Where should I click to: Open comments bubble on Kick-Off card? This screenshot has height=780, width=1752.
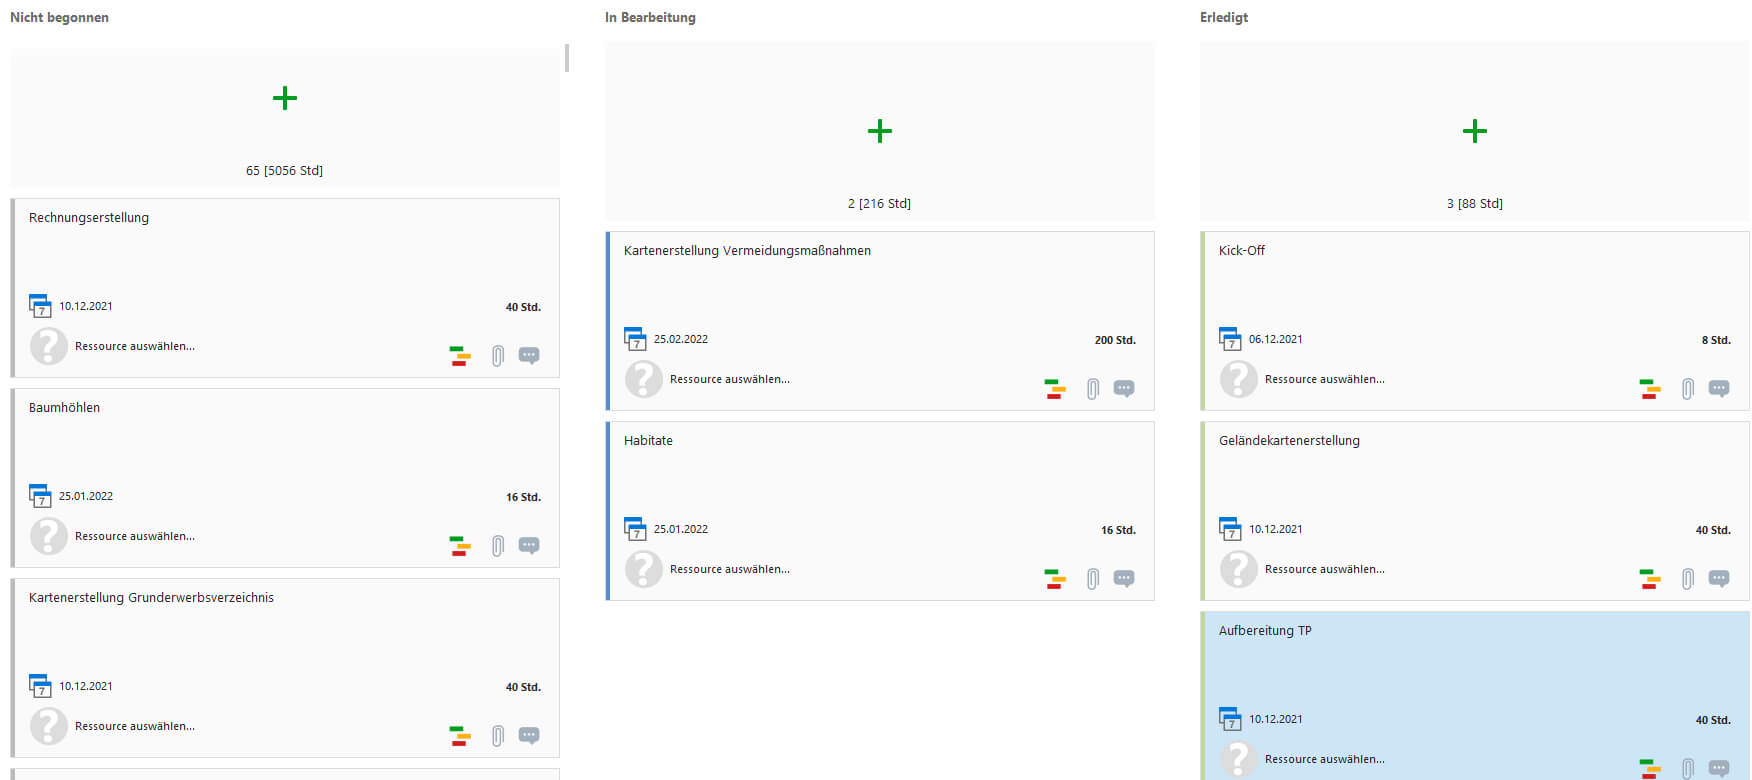[x=1719, y=388]
